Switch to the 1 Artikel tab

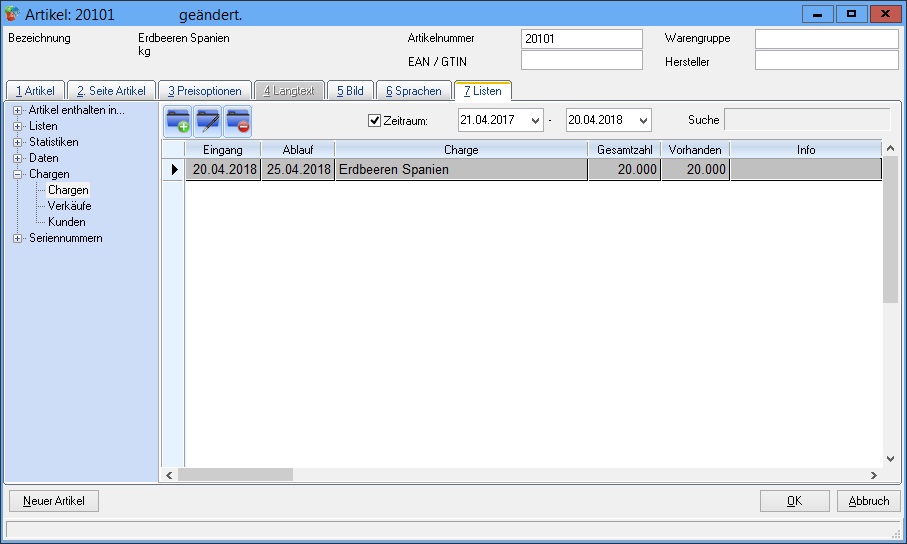[35, 91]
